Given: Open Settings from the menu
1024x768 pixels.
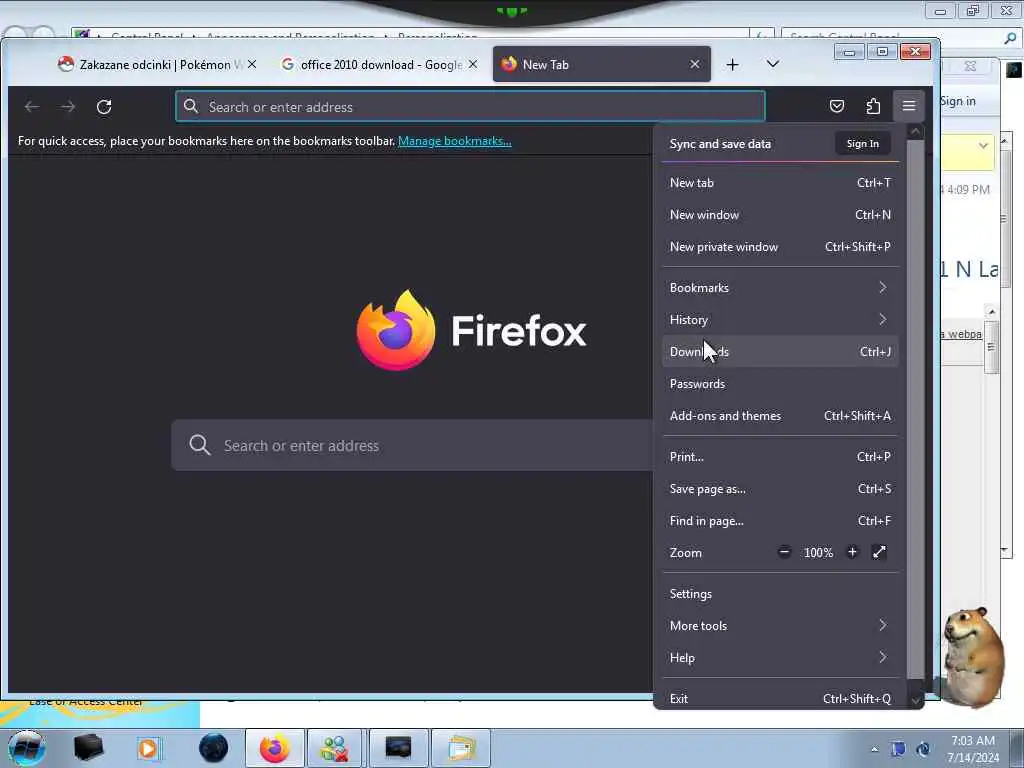Looking at the screenshot, I should (780, 594).
